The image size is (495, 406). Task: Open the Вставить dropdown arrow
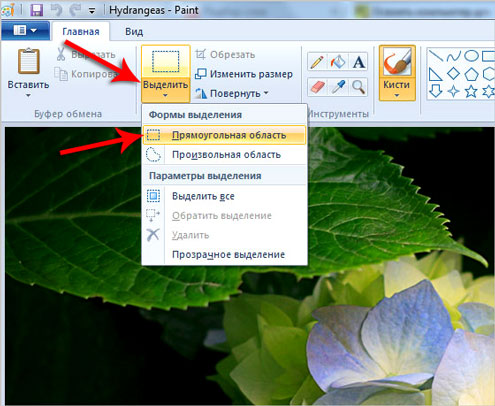[28, 96]
